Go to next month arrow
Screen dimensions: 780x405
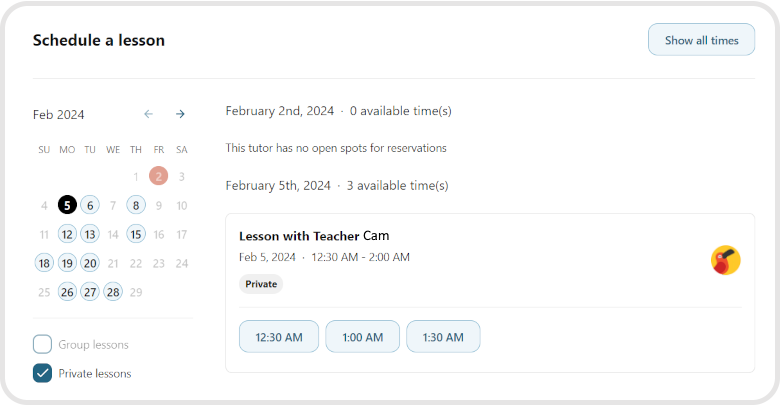pyautogui.click(x=180, y=114)
